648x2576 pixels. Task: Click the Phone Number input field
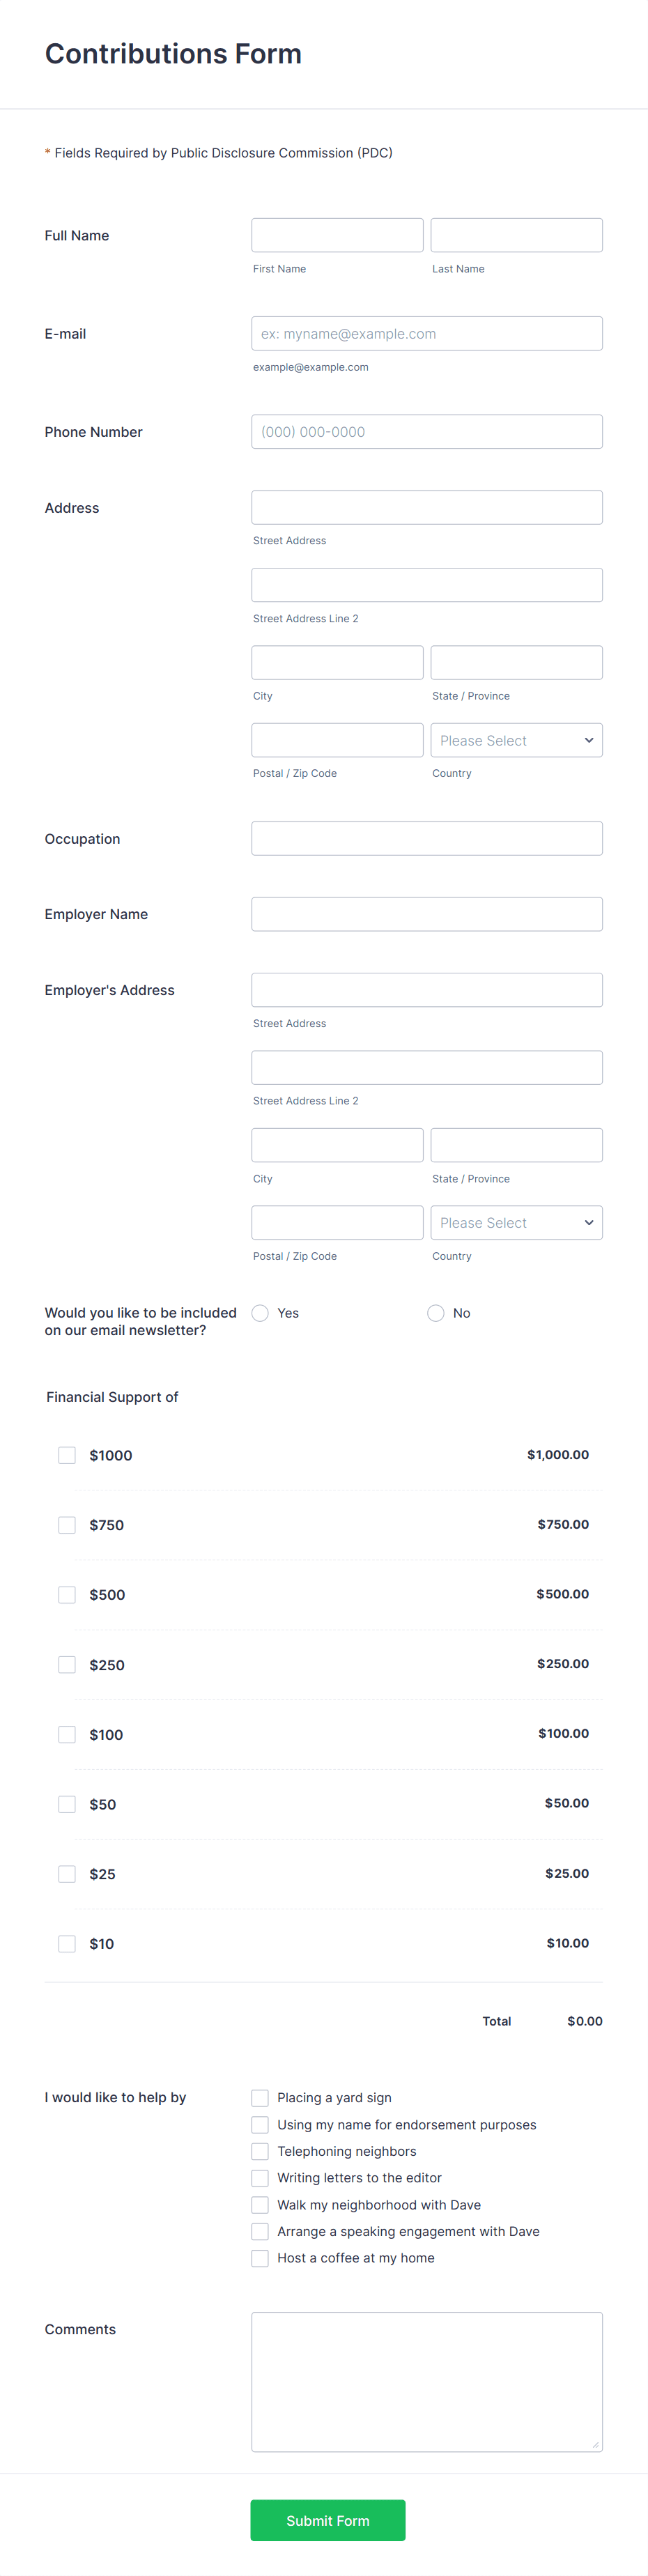[x=426, y=431]
